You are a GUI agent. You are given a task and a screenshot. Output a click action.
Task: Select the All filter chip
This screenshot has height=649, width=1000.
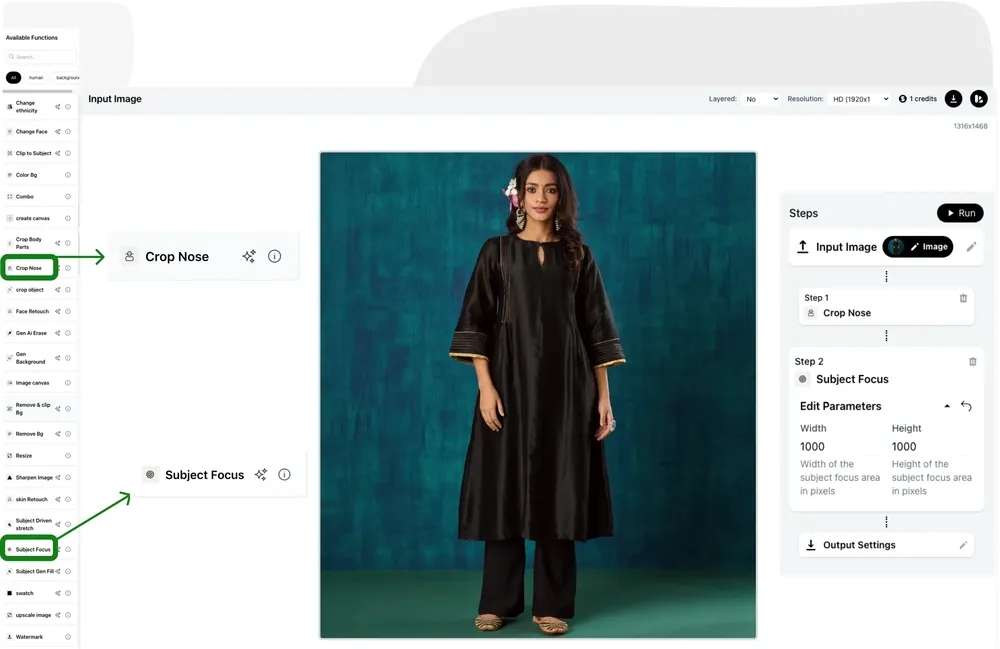(13, 78)
